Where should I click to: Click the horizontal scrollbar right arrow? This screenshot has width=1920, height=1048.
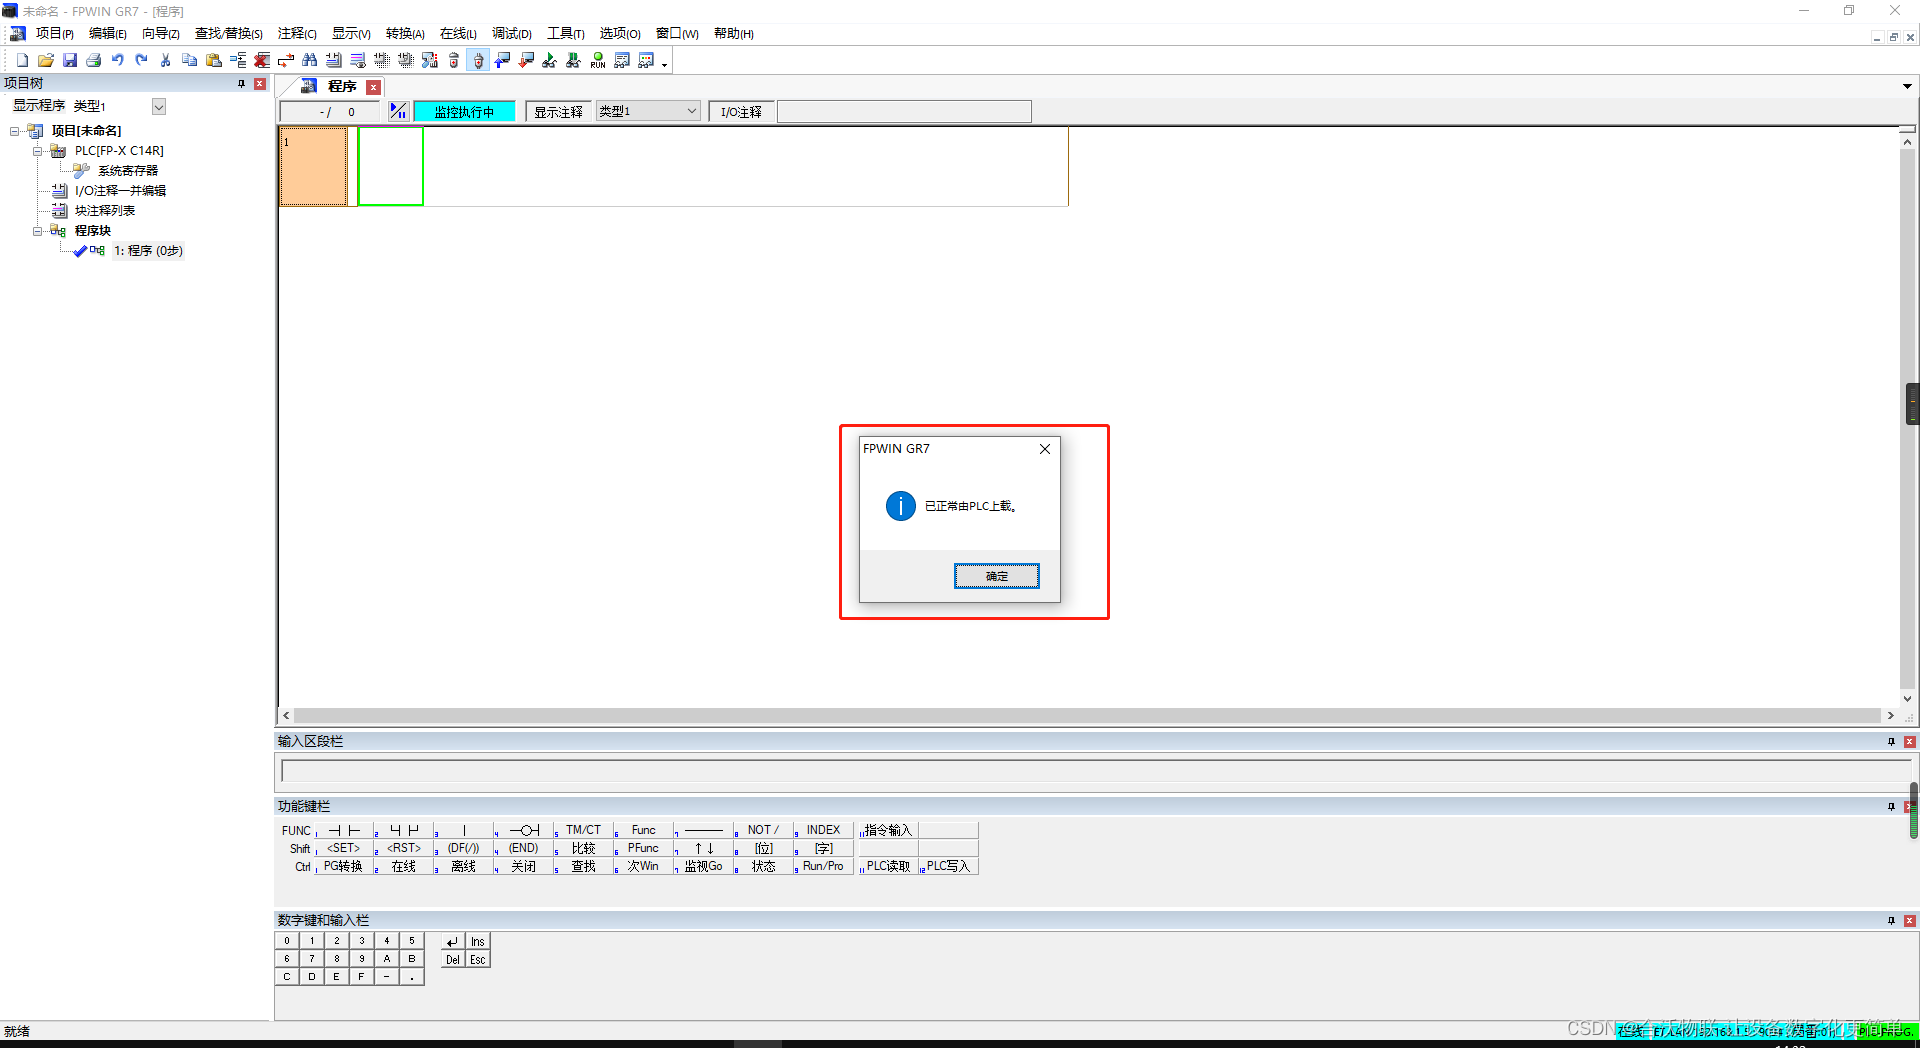tap(1890, 716)
